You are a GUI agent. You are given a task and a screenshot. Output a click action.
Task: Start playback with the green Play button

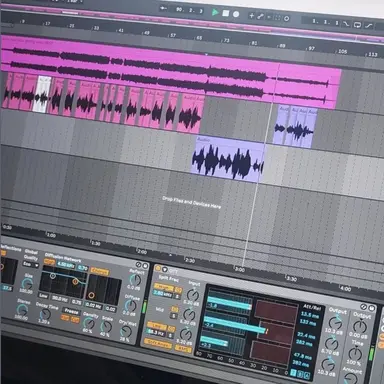(215, 12)
